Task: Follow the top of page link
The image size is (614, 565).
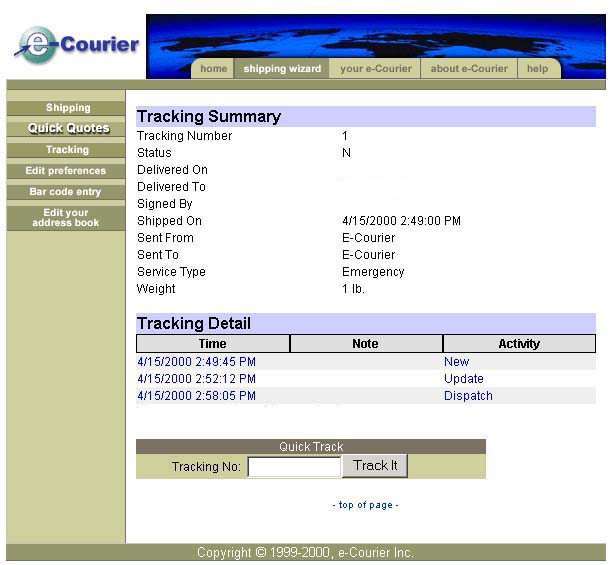Action: 365,505
